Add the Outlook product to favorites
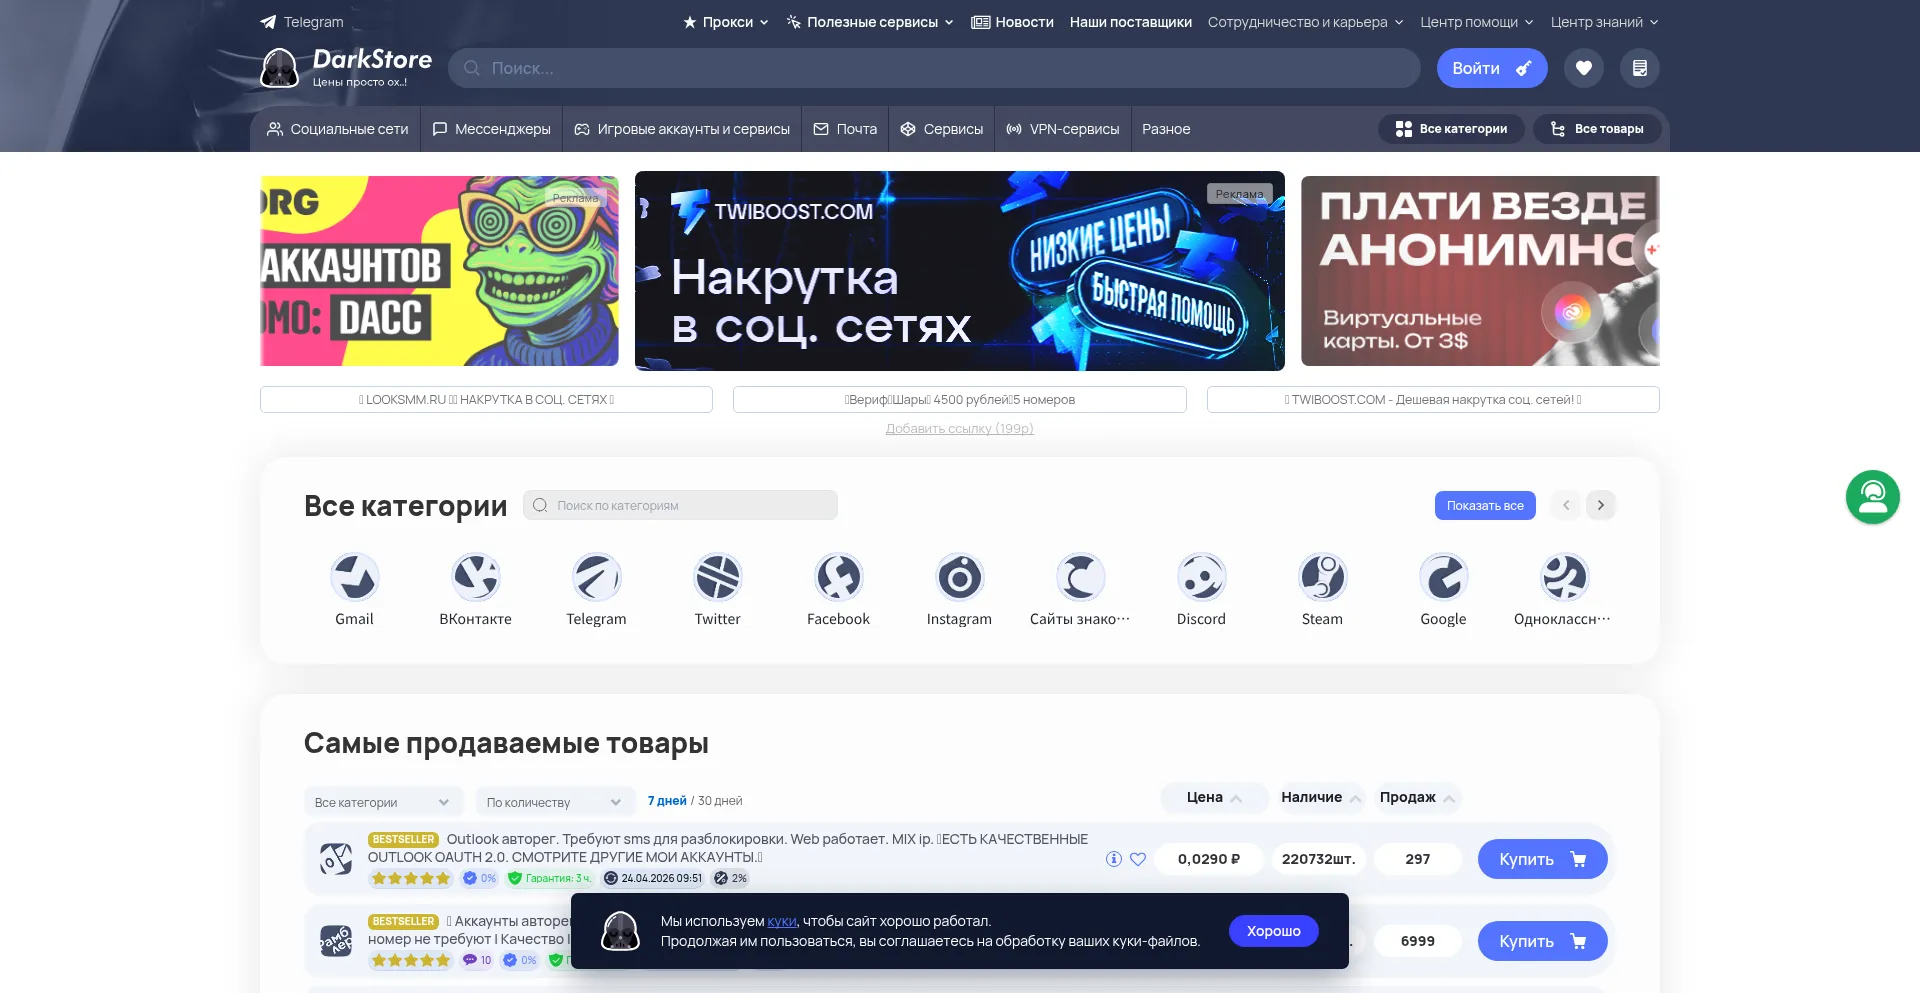This screenshot has height=993, width=1920. (1138, 859)
